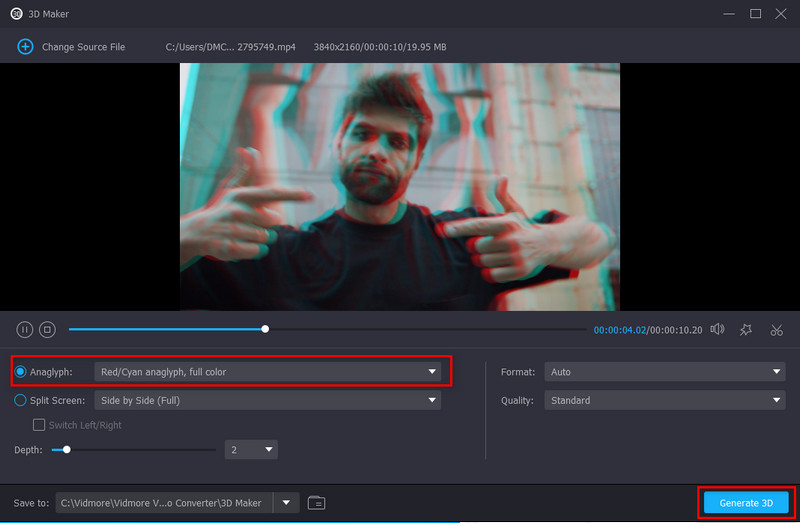This screenshot has width=800, height=523.
Task: Click the Change Source File label
Action: coord(83,47)
